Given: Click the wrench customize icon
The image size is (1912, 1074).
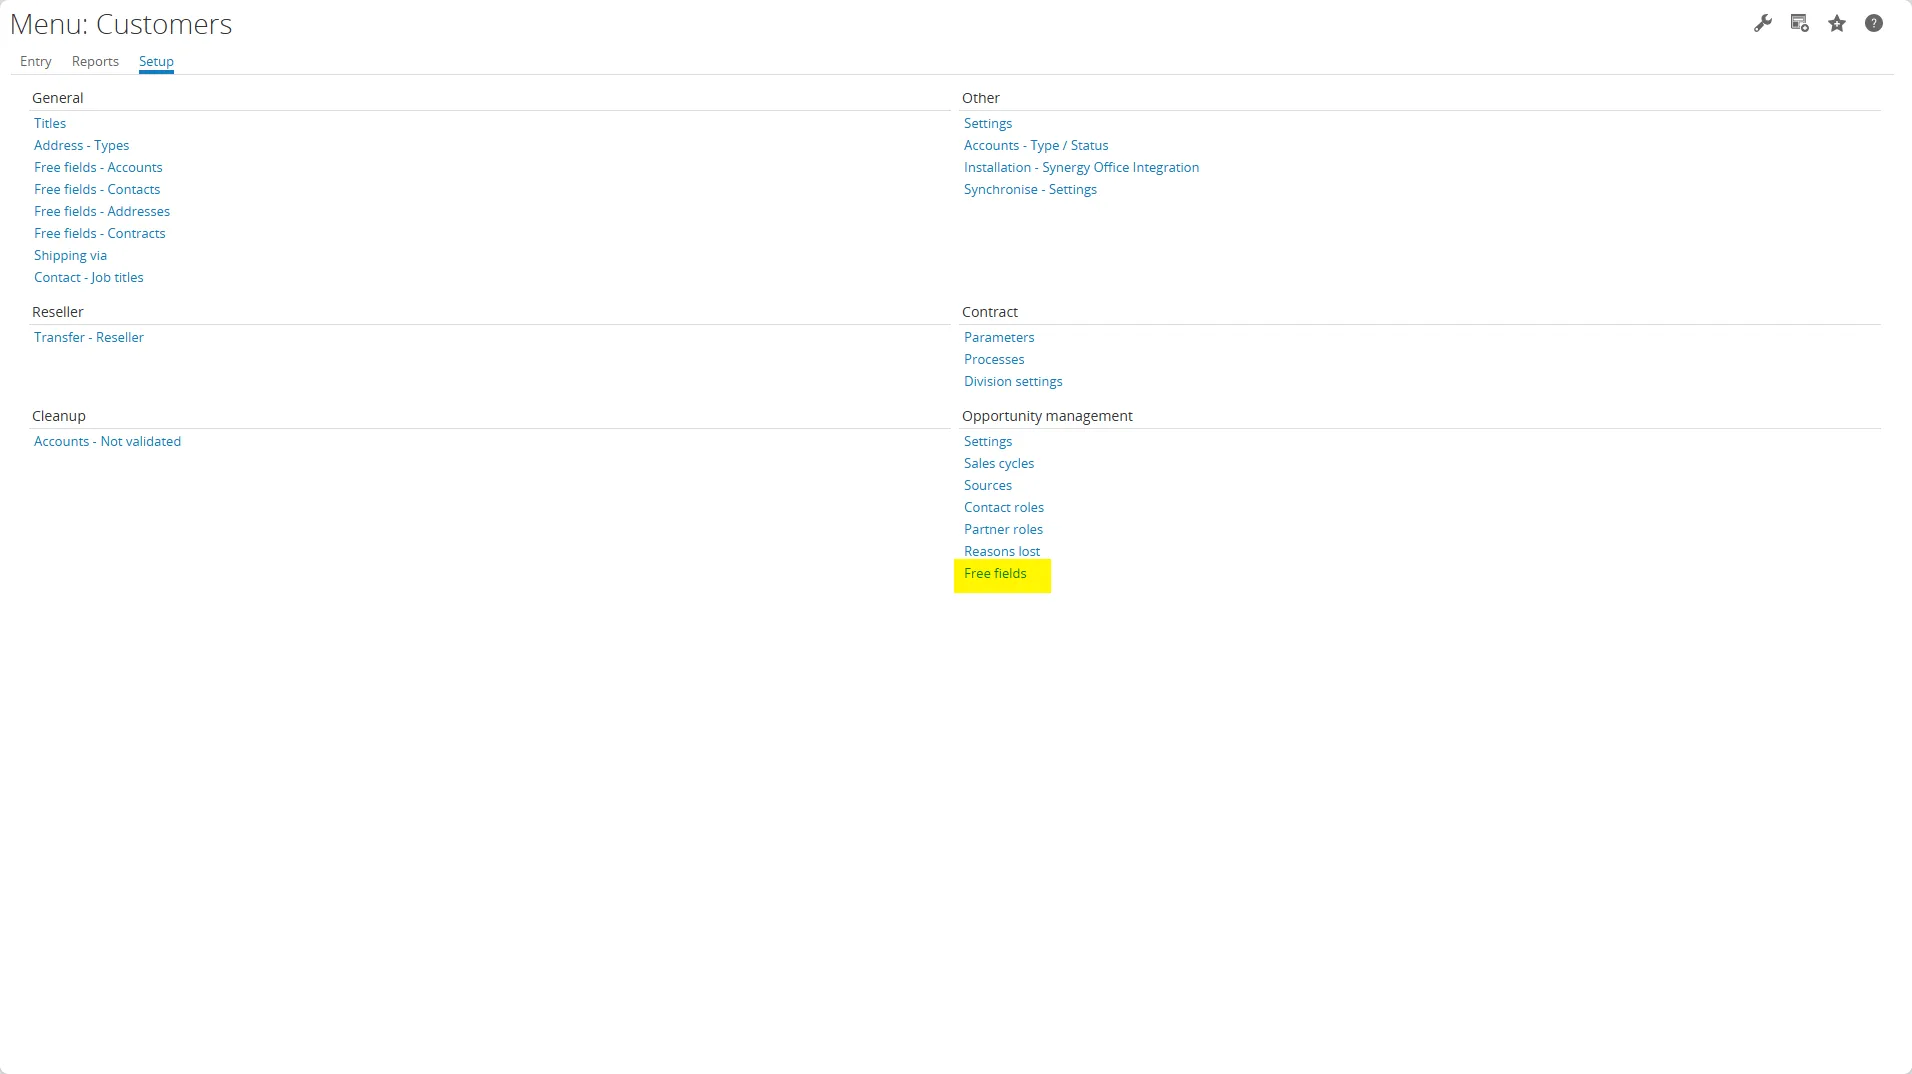Looking at the screenshot, I should [x=1762, y=23].
